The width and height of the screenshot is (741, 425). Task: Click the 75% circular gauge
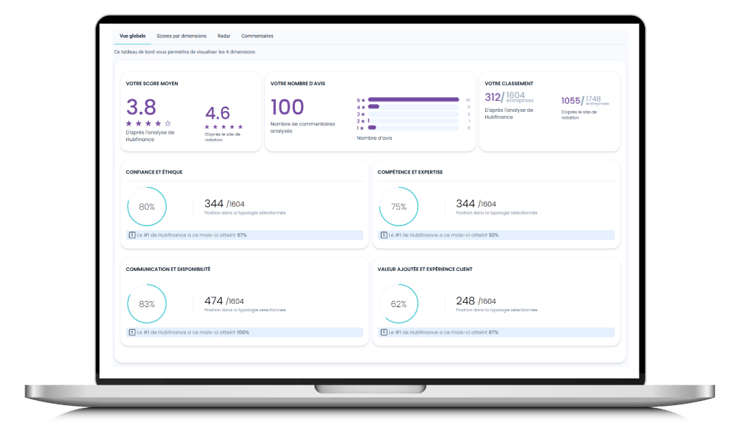[x=399, y=207]
